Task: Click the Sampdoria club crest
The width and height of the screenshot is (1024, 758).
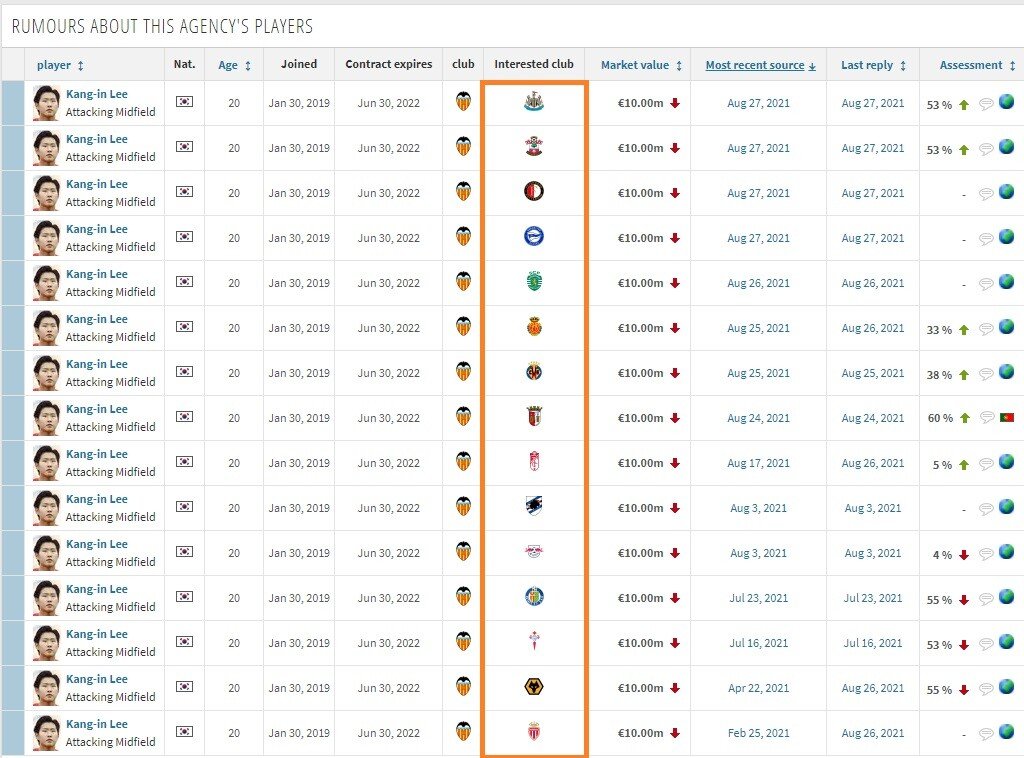Action: (x=534, y=507)
